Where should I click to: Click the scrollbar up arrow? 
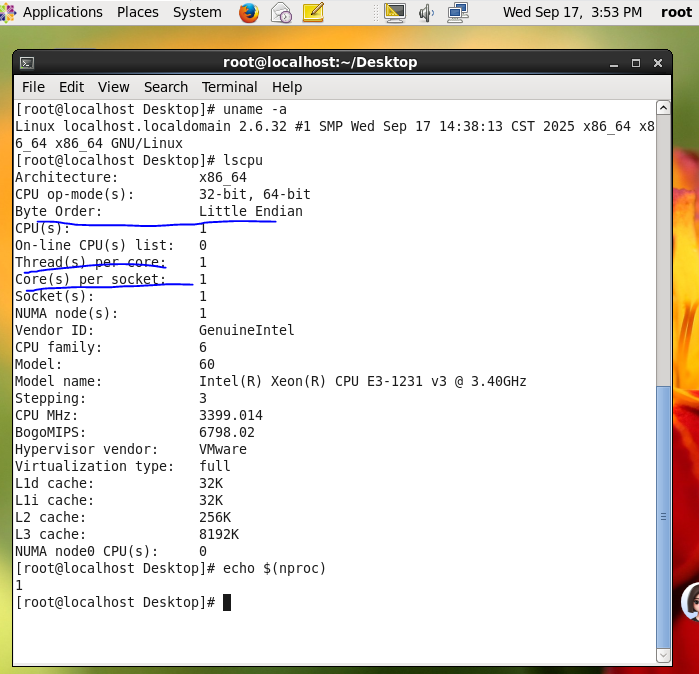tap(663, 108)
